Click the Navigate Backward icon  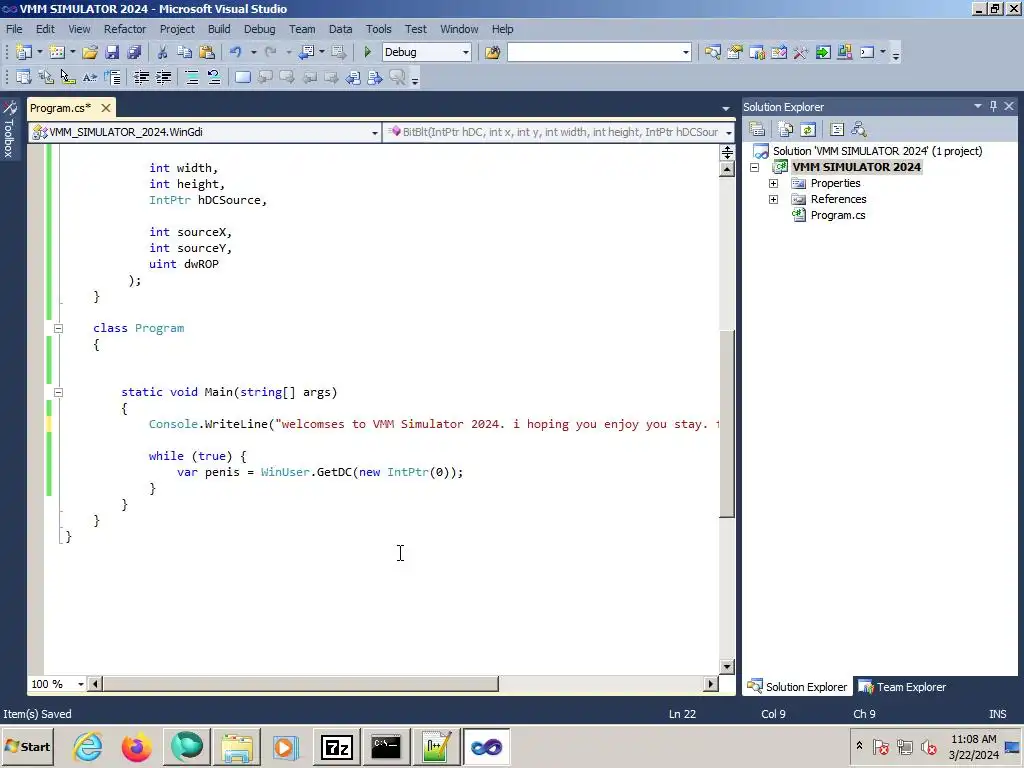(x=306, y=52)
